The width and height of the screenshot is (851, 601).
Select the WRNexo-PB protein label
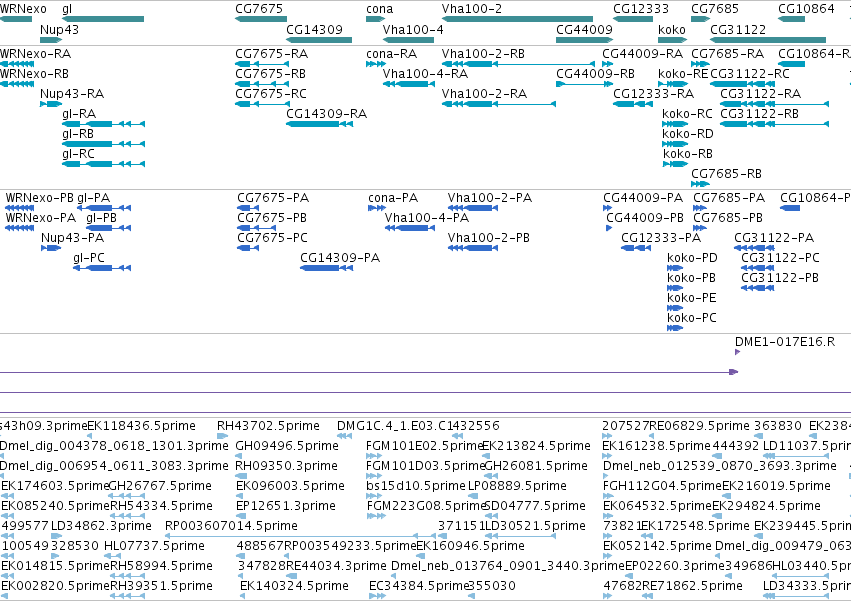coord(40,198)
